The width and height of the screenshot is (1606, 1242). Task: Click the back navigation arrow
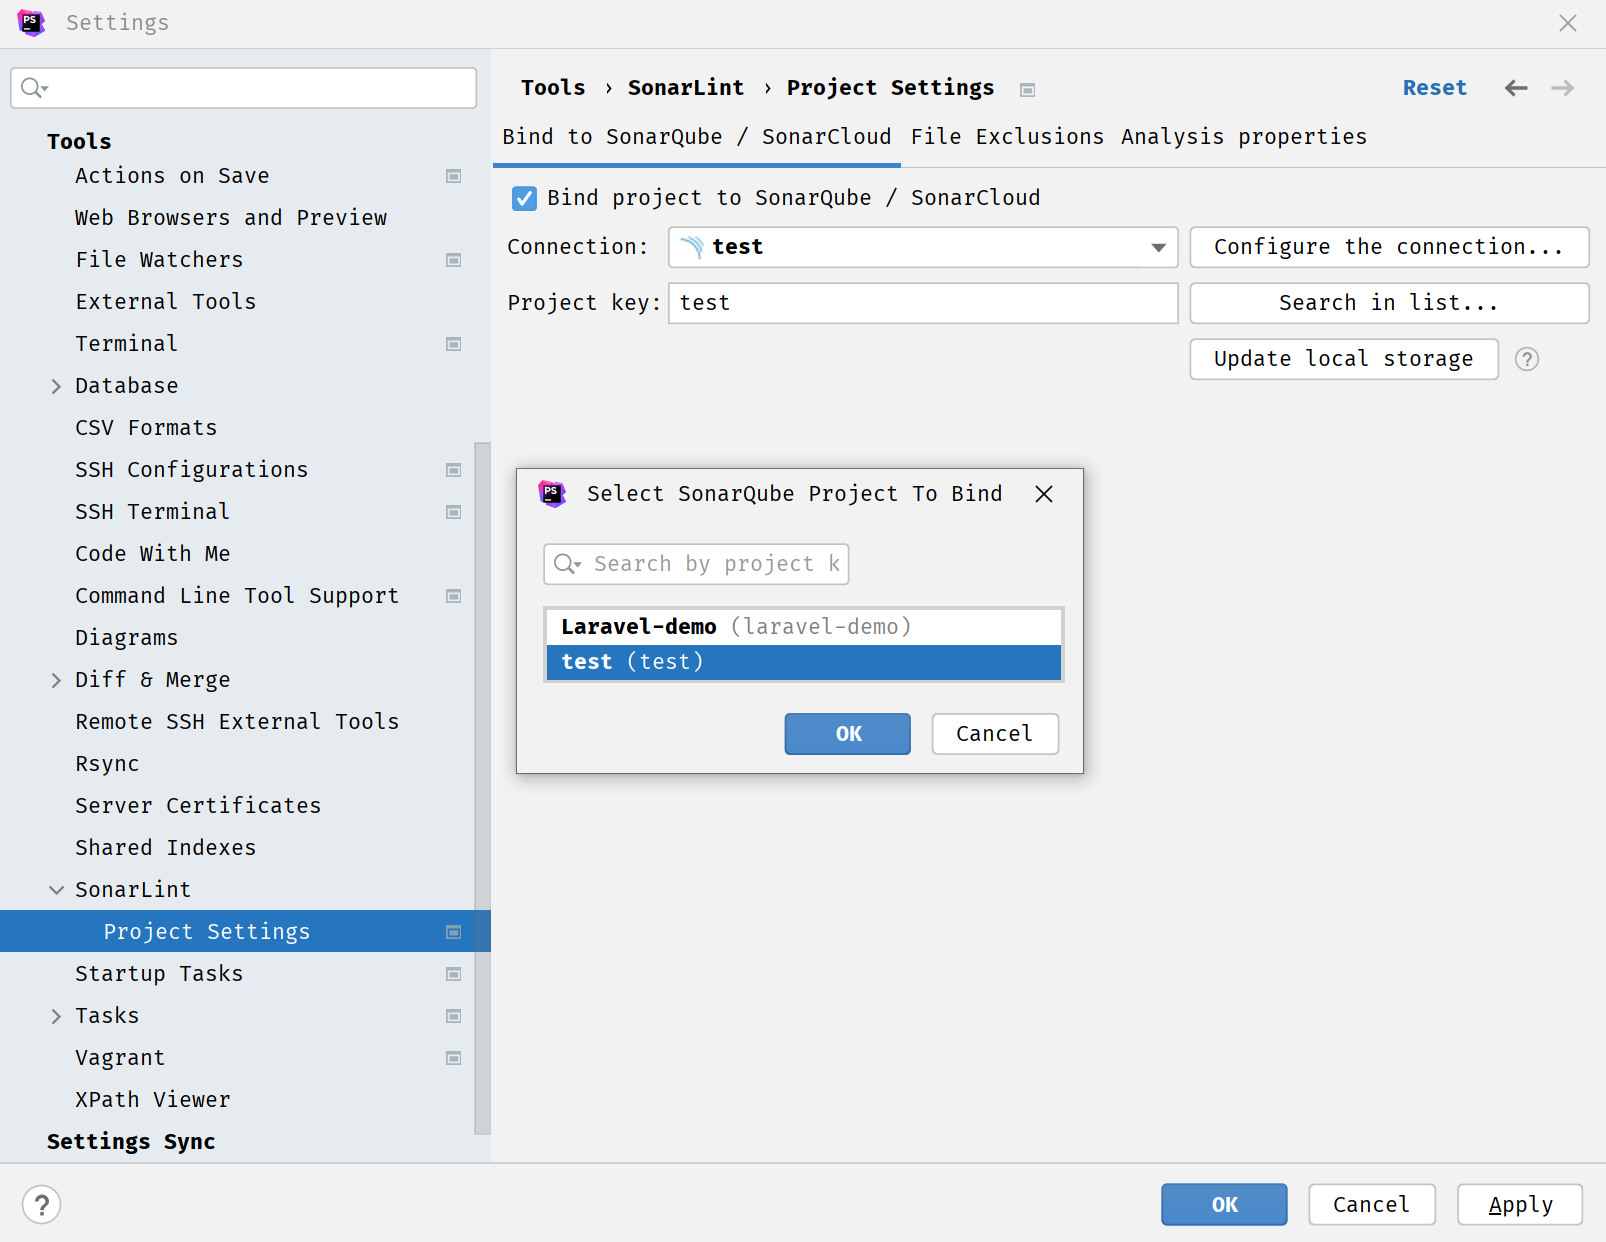click(x=1515, y=88)
